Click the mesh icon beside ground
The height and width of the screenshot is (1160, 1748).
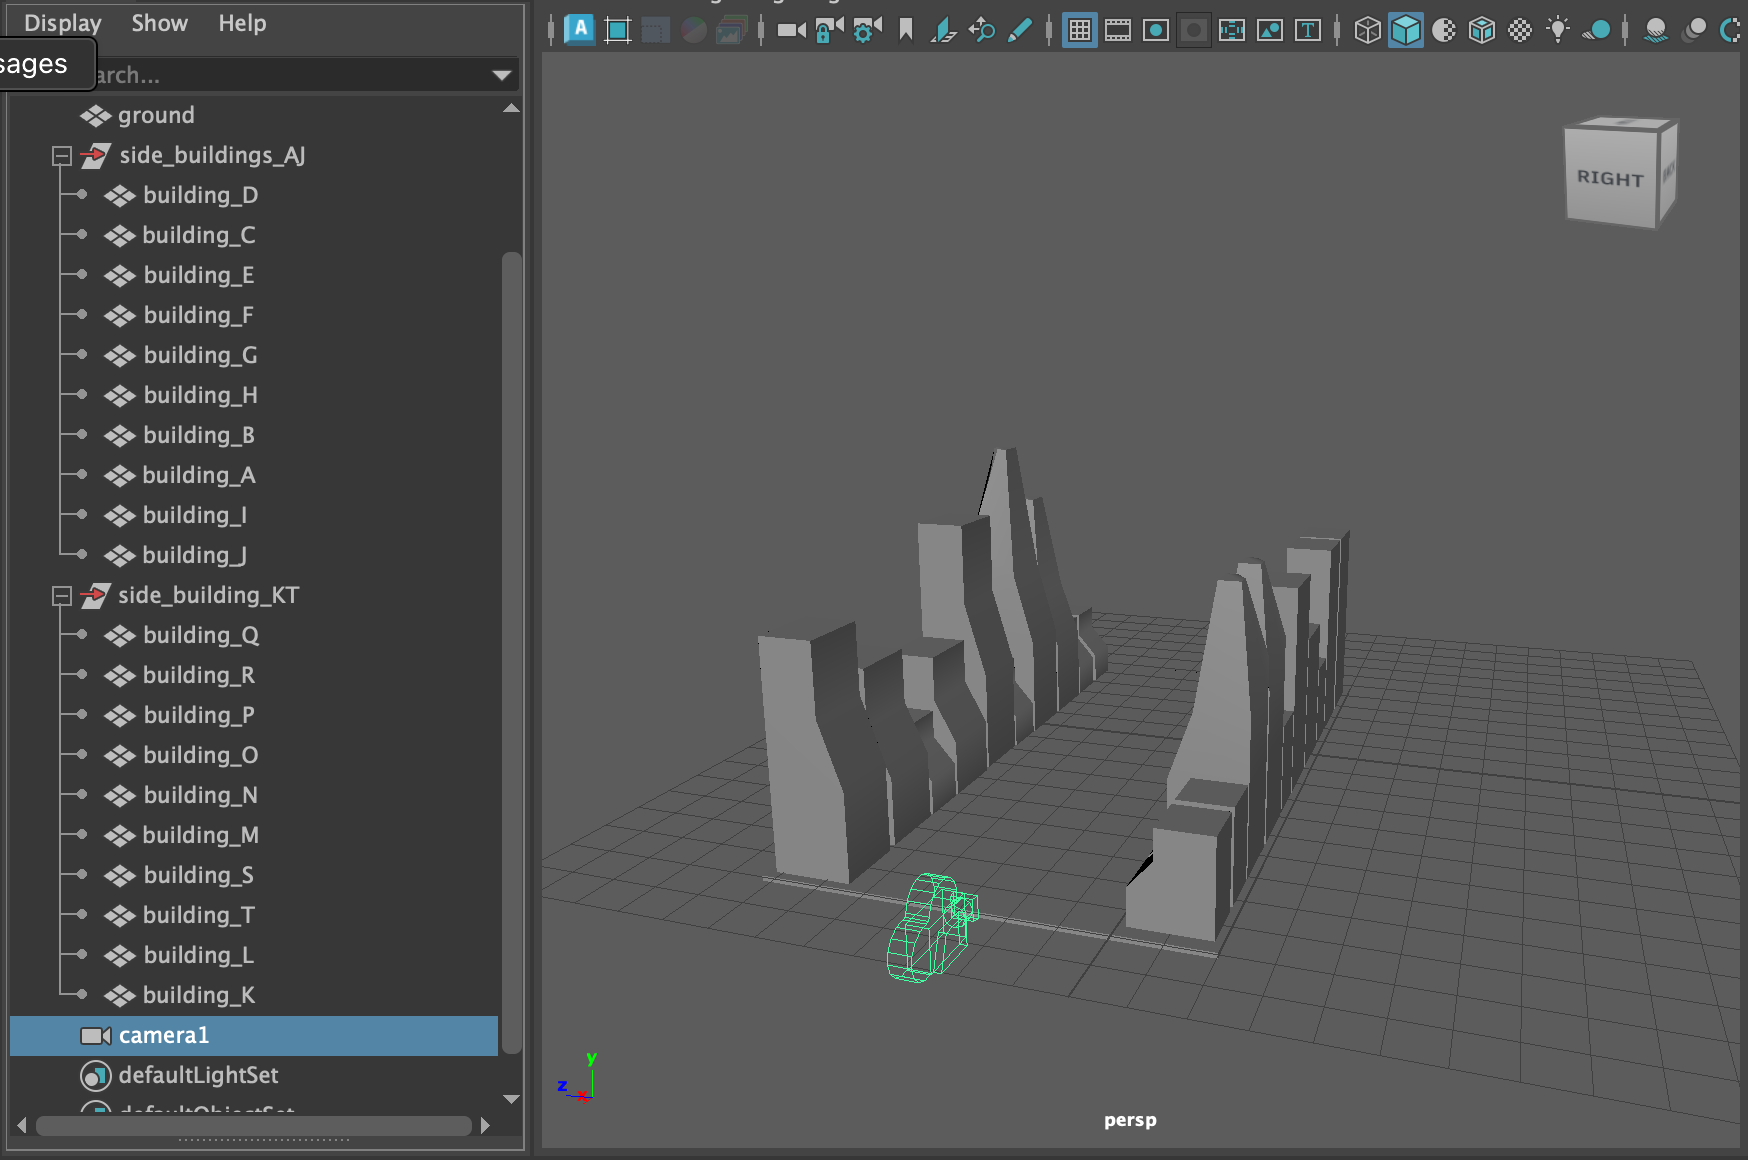(x=95, y=116)
